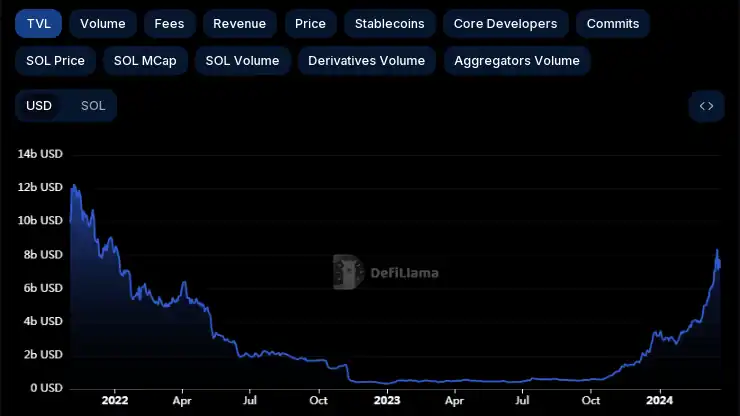Click the 0 USD axis label
Viewport: 740px width, 416px height.
pyautogui.click(x=47, y=388)
